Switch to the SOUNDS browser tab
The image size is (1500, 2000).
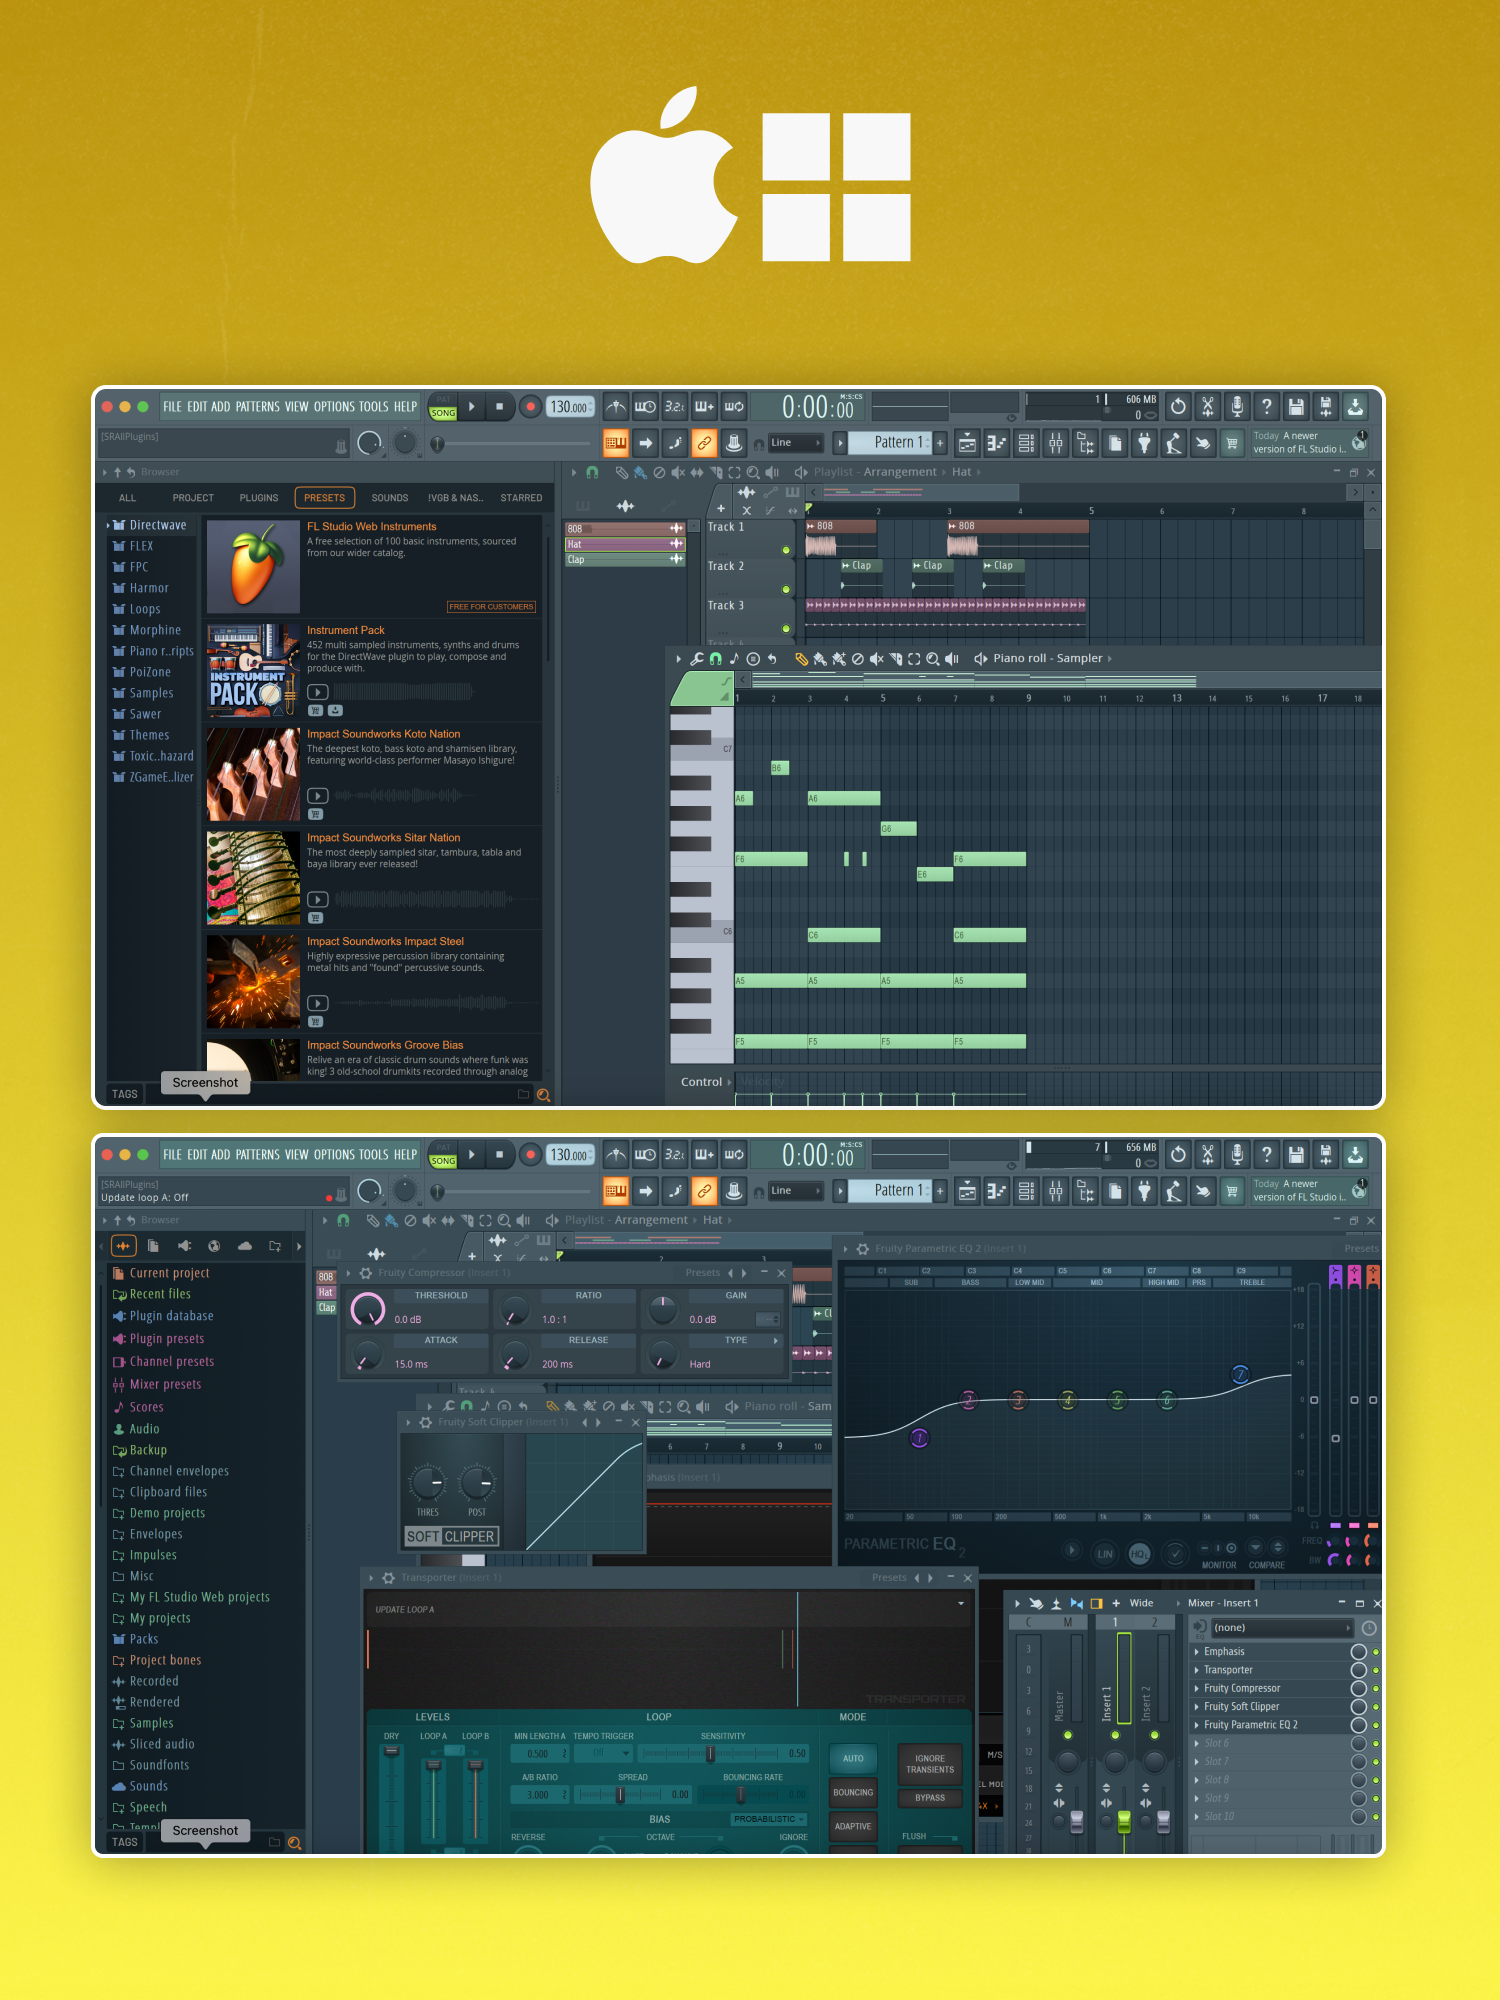pyautogui.click(x=389, y=498)
